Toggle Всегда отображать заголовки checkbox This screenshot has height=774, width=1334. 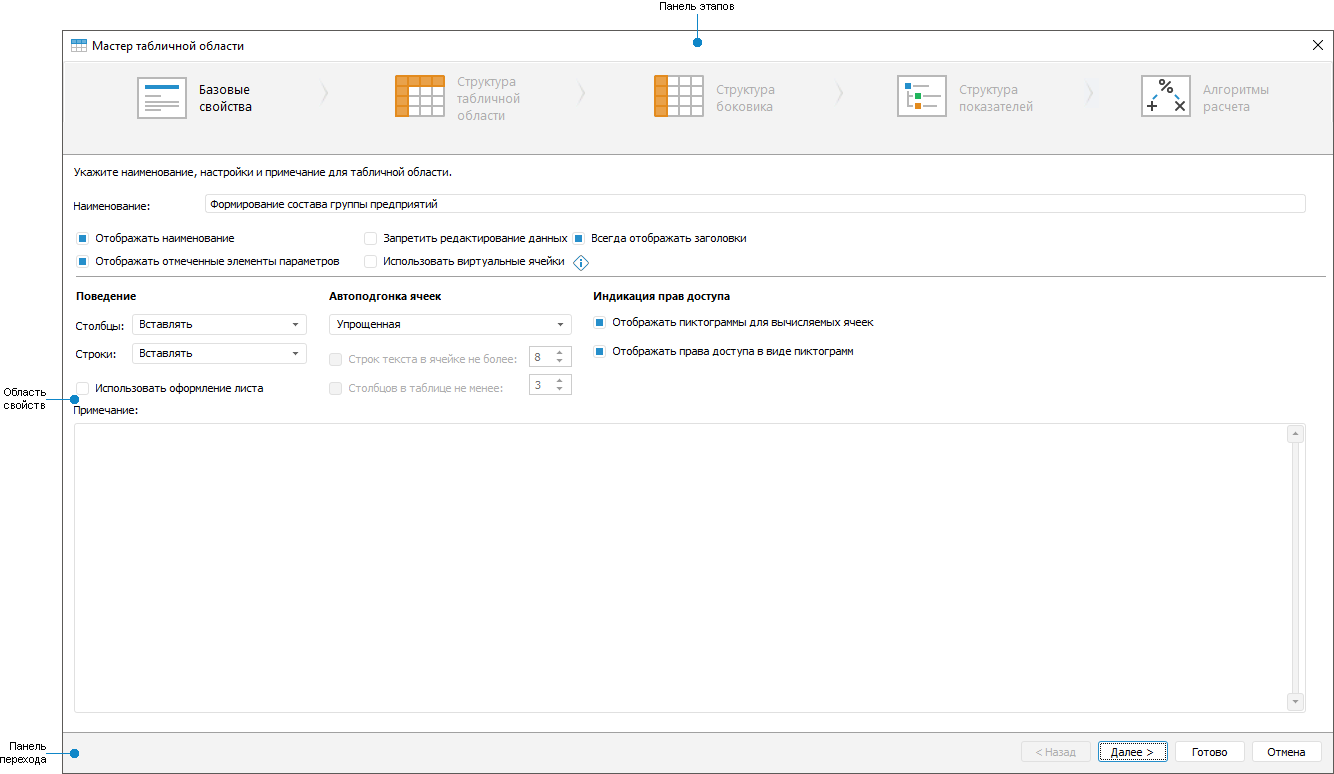[579, 239]
